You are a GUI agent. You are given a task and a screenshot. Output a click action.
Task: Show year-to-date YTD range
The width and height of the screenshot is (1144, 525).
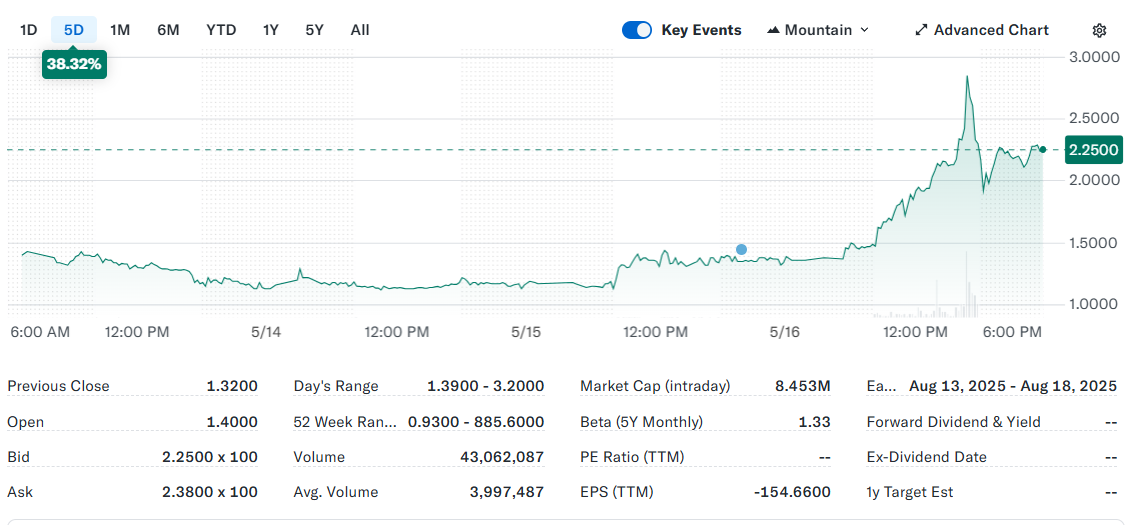[x=221, y=30]
